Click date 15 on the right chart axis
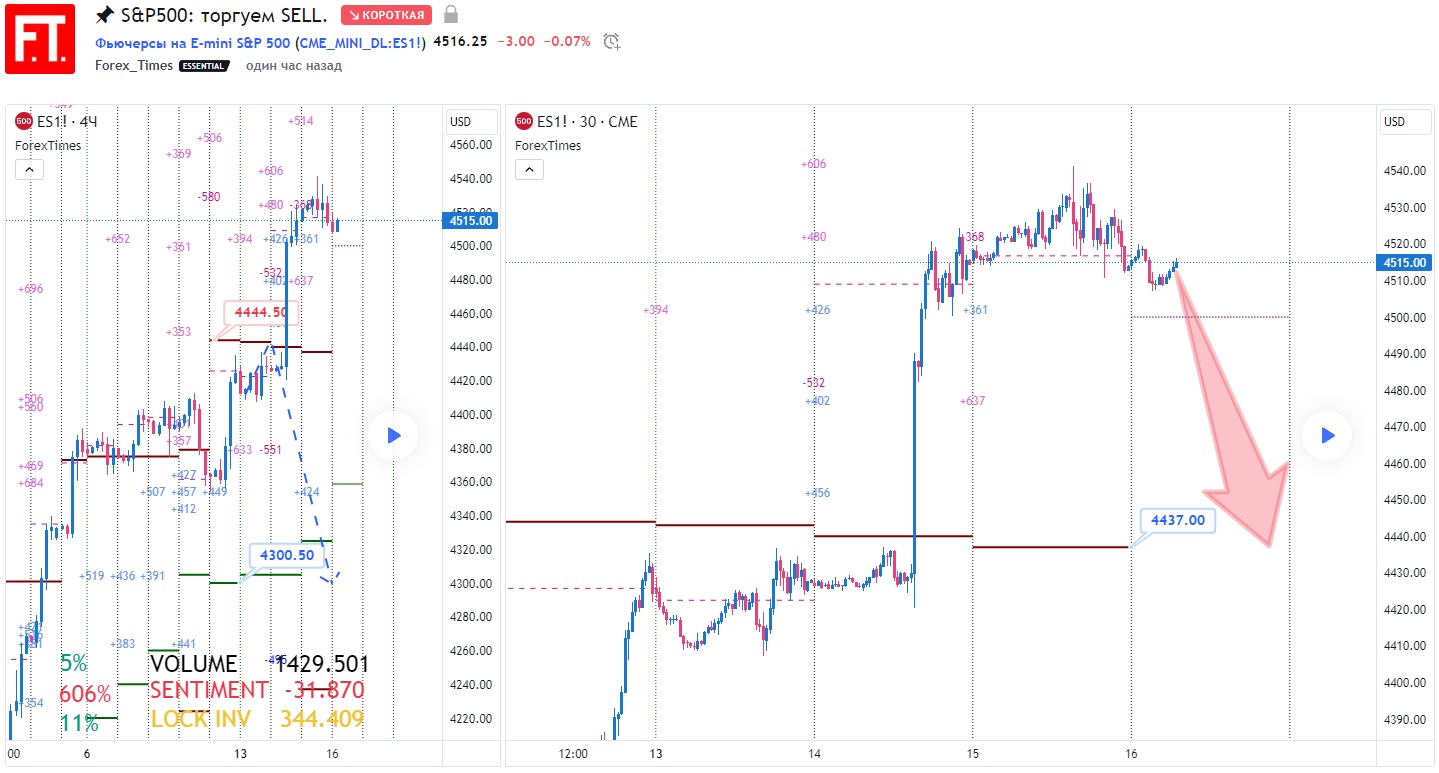Viewport: 1439px width, 773px height. coord(973,754)
